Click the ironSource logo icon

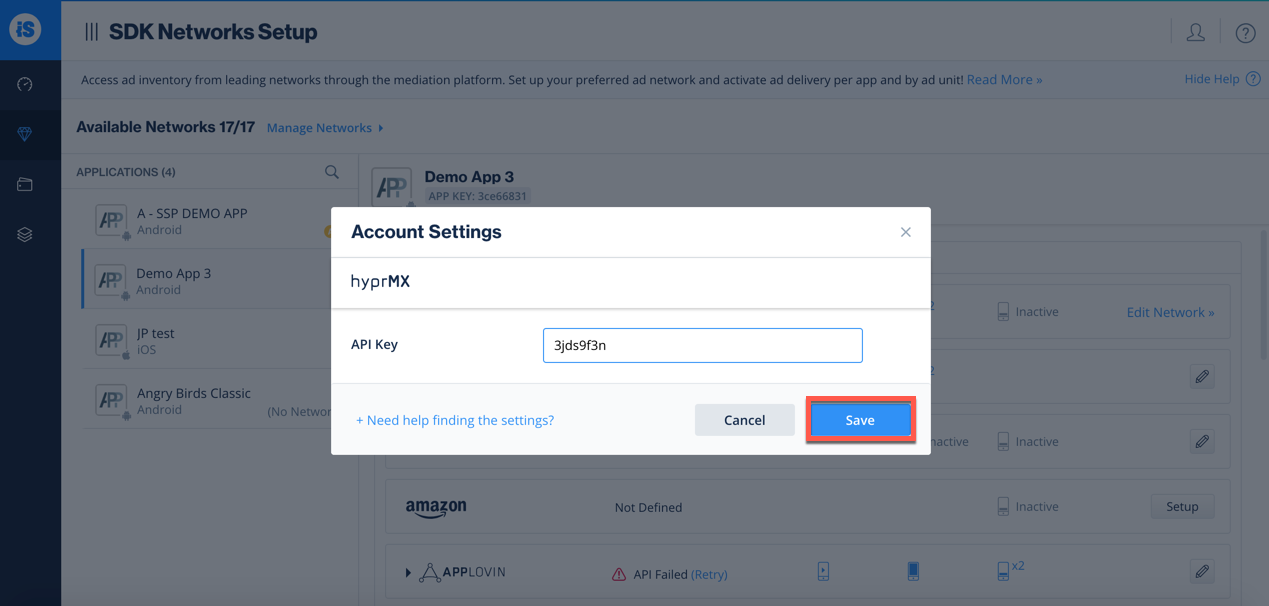click(25, 29)
